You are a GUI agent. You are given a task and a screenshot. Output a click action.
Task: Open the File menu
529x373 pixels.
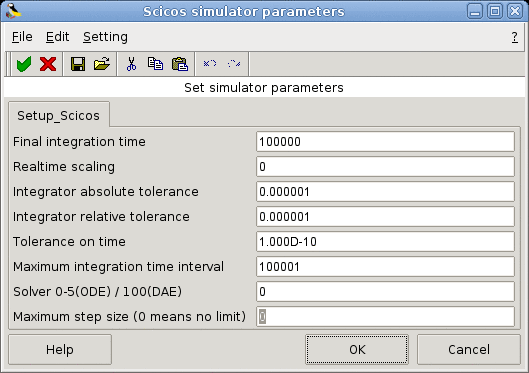[22, 36]
